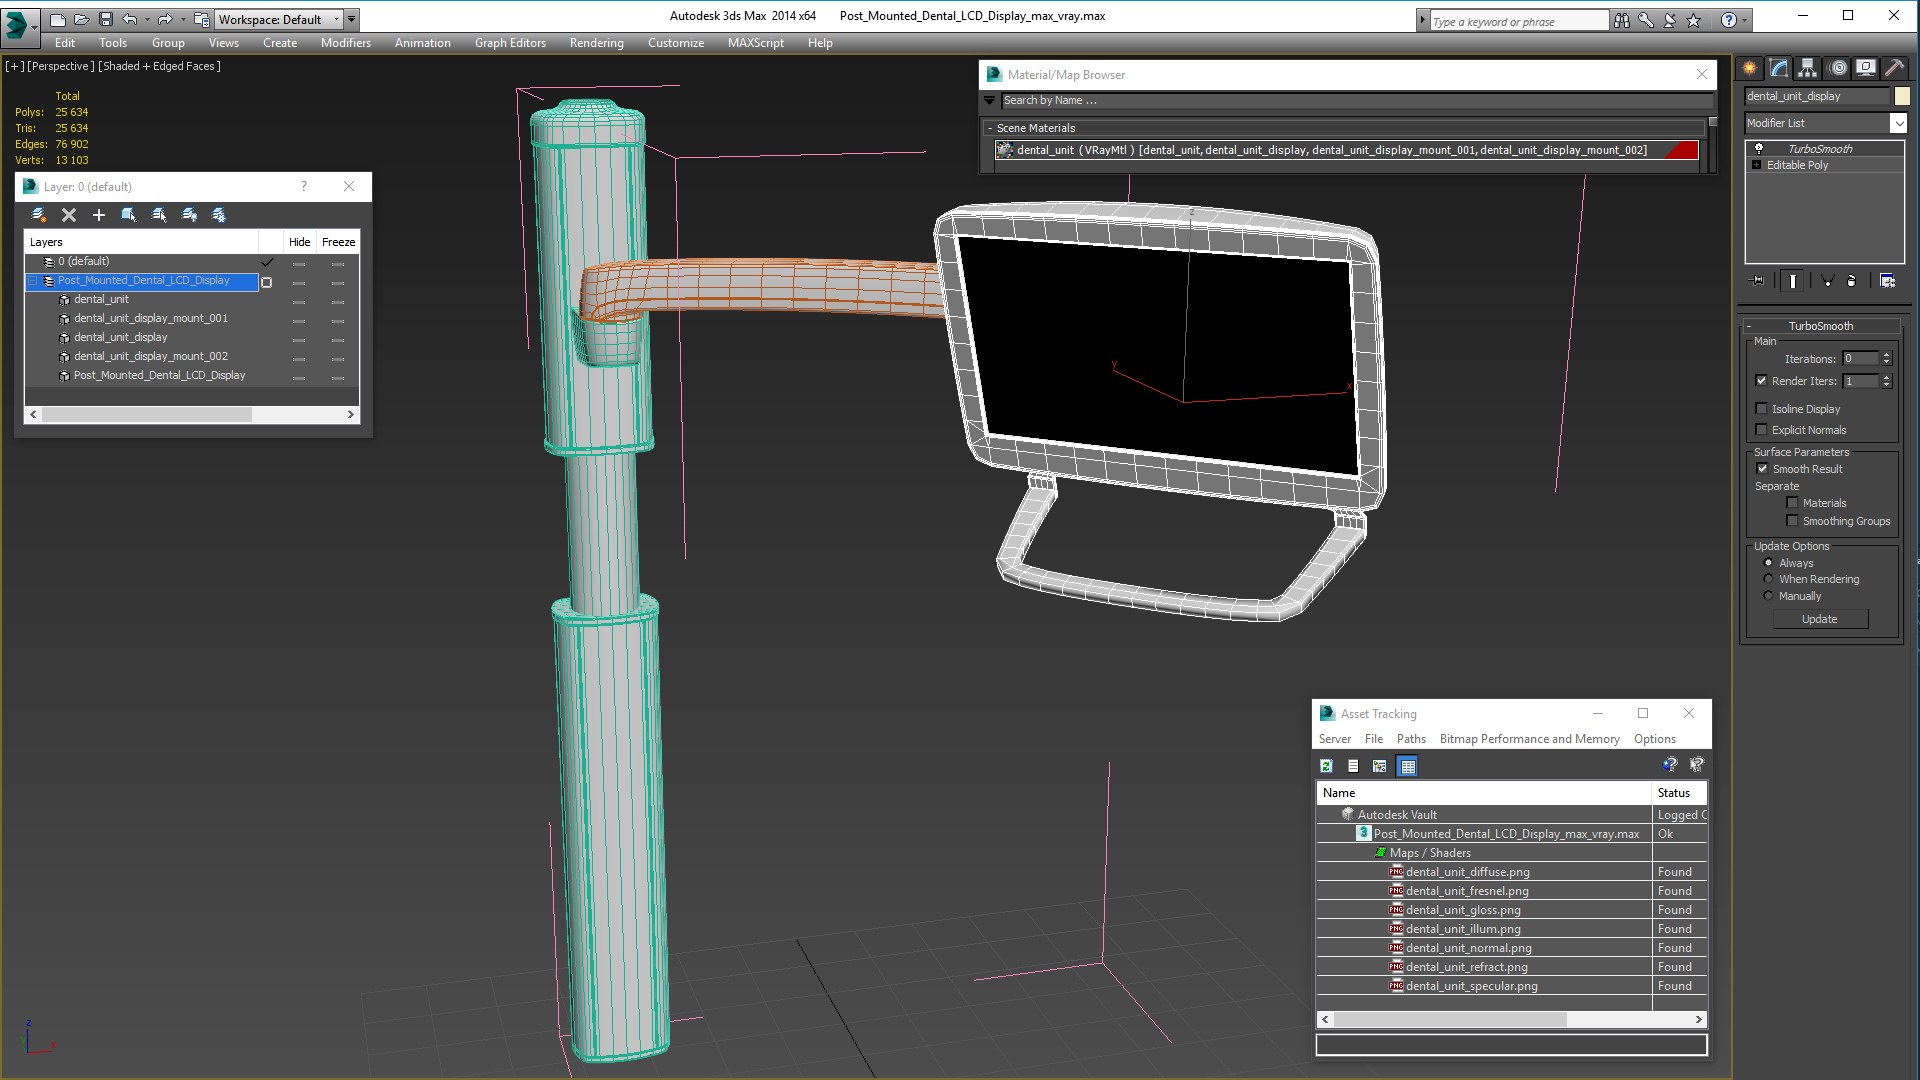Viewport: 1920px width, 1080px height.
Task: Open the Hierarchy panel tab icon
Action: coord(1807,68)
